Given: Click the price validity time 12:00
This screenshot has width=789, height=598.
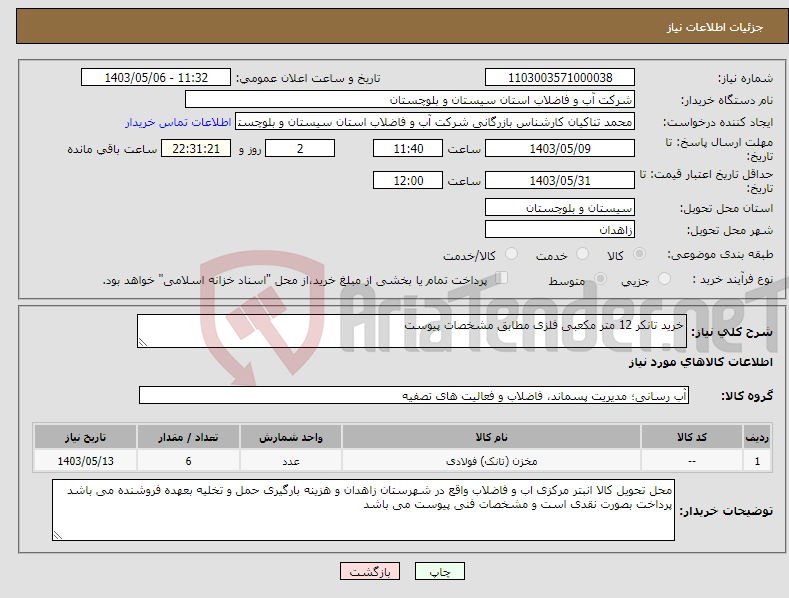Looking at the screenshot, I should (408, 180).
